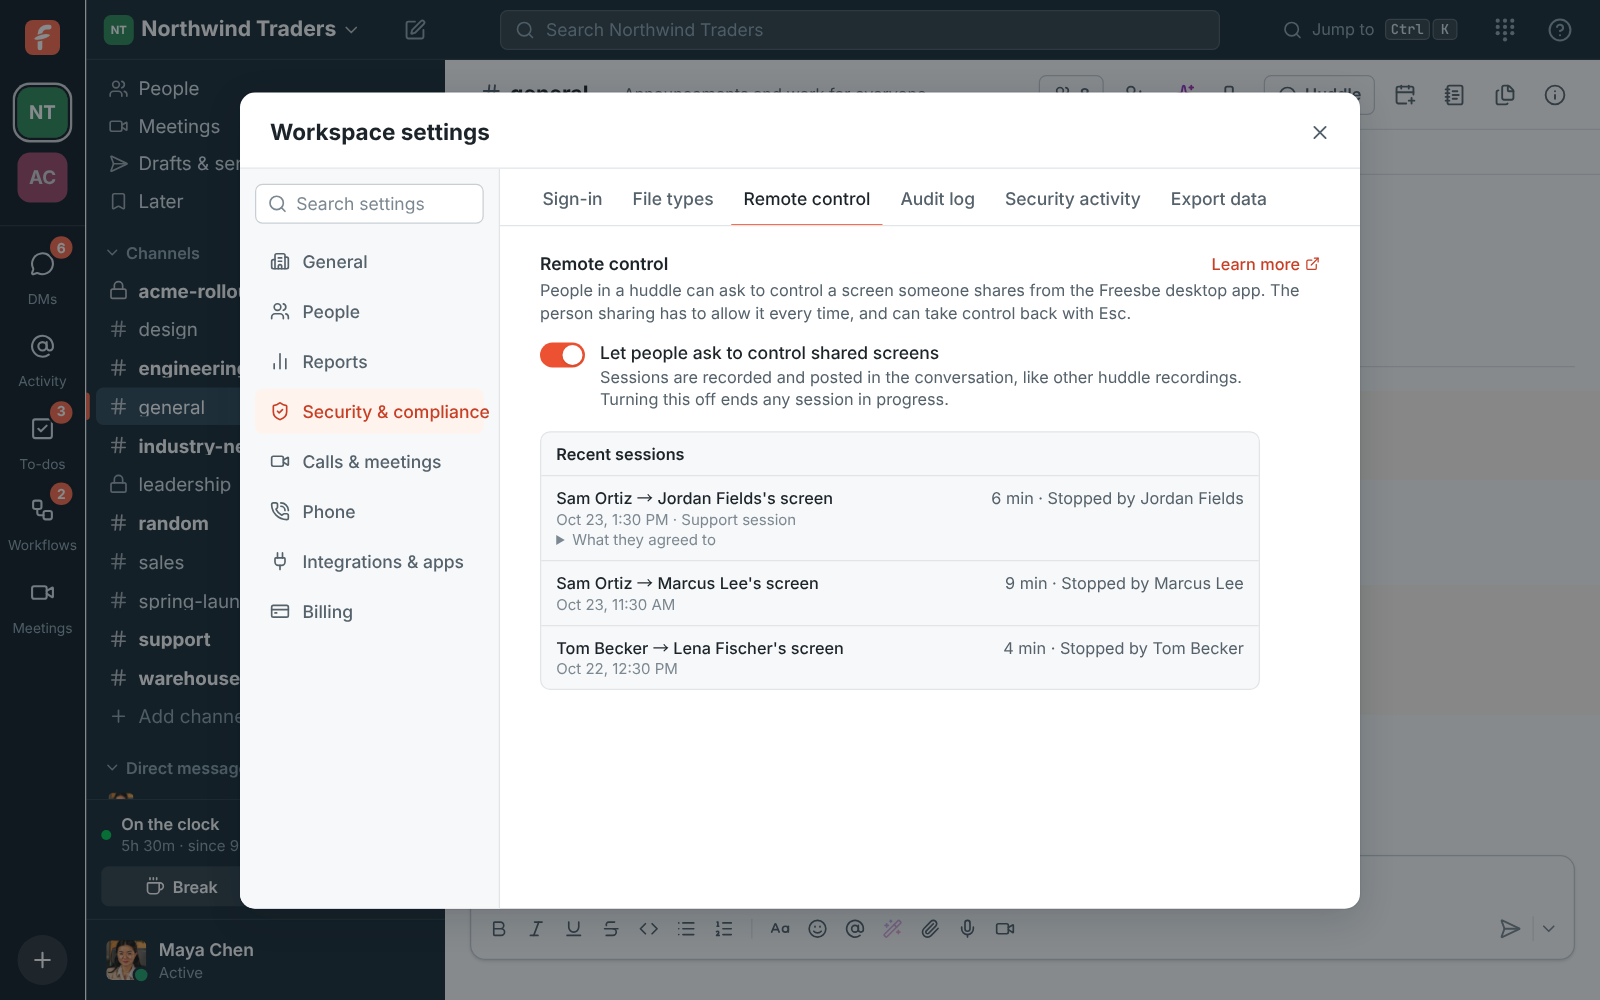Open Integrations & apps settings
Viewport: 1600px width, 1000px height.
(370, 562)
